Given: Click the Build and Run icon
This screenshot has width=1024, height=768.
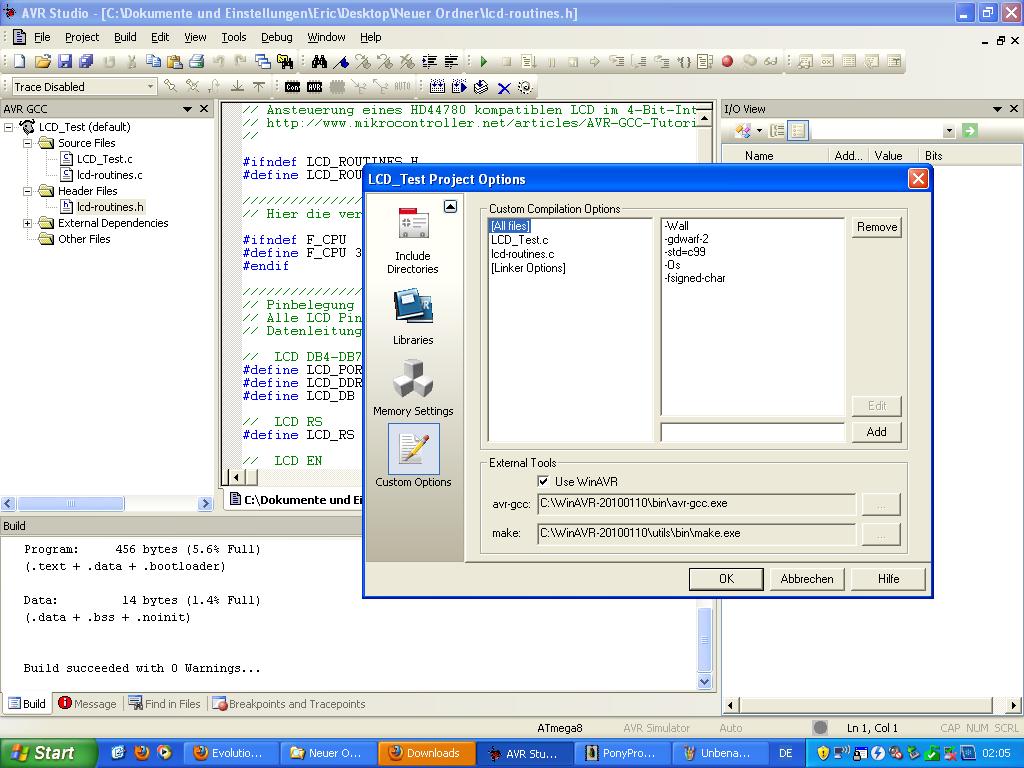Looking at the screenshot, I should [x=459, y=86].
